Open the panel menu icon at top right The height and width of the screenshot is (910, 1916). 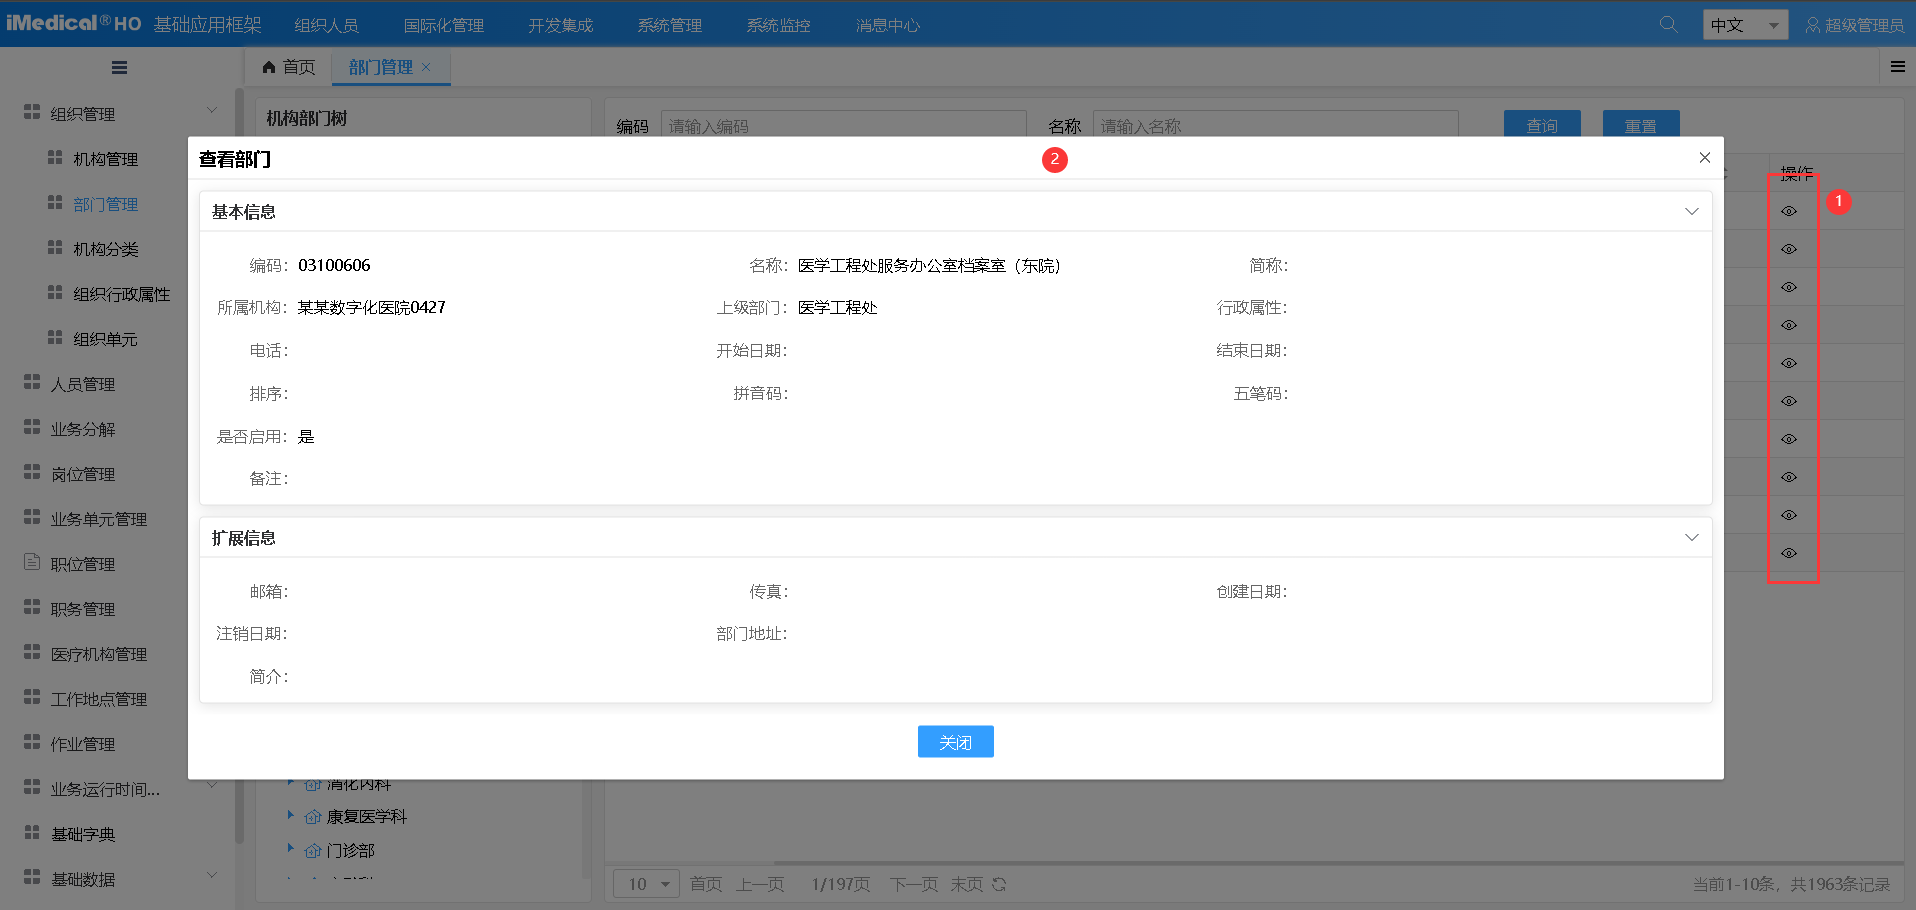pos(1897,66)
